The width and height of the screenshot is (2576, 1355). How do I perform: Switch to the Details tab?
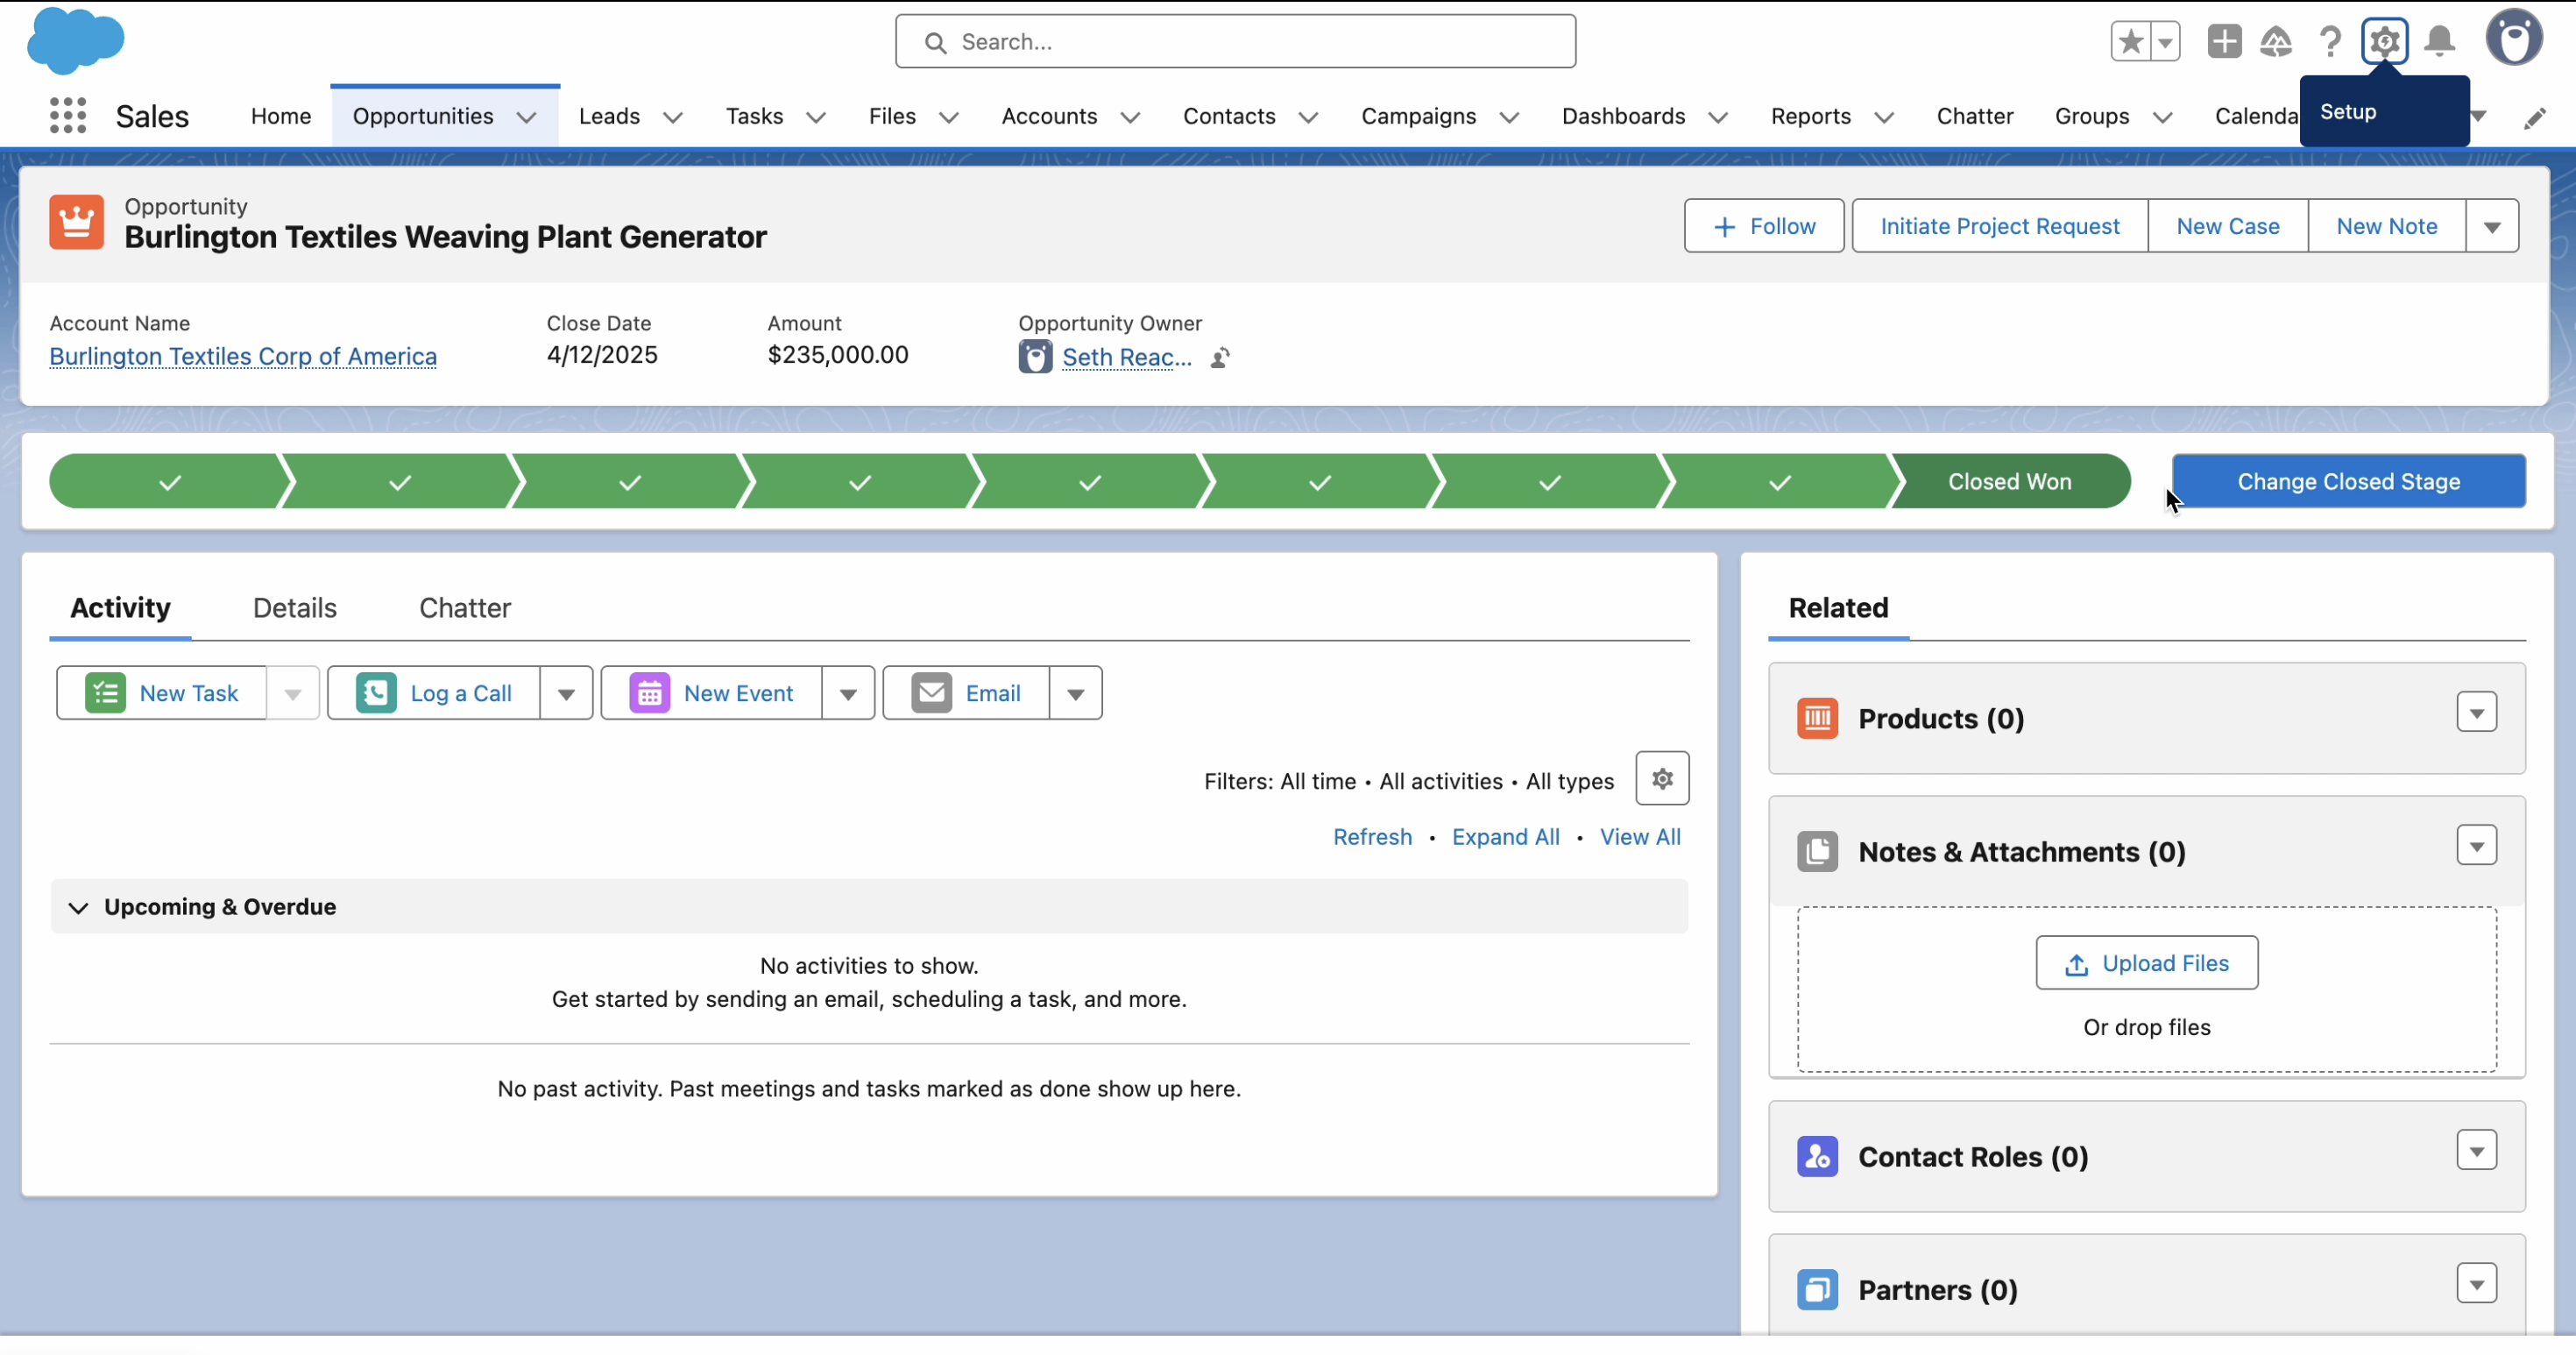294,608
